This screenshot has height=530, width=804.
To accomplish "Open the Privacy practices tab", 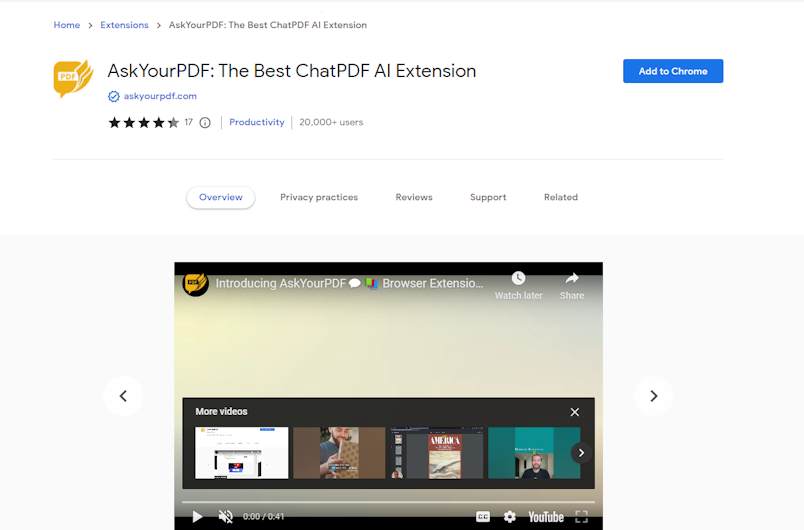I will click(x=319, y=197).
